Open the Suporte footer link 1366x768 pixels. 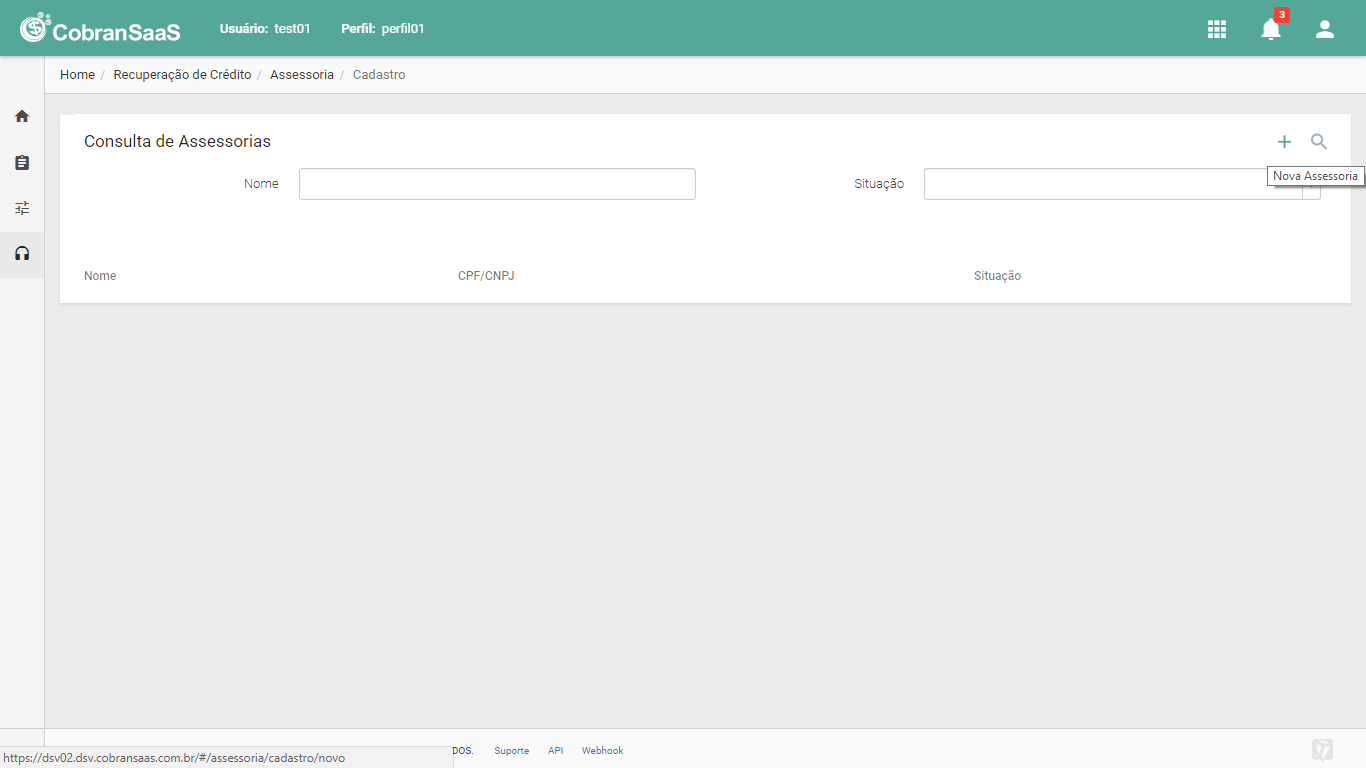(511, 751)
